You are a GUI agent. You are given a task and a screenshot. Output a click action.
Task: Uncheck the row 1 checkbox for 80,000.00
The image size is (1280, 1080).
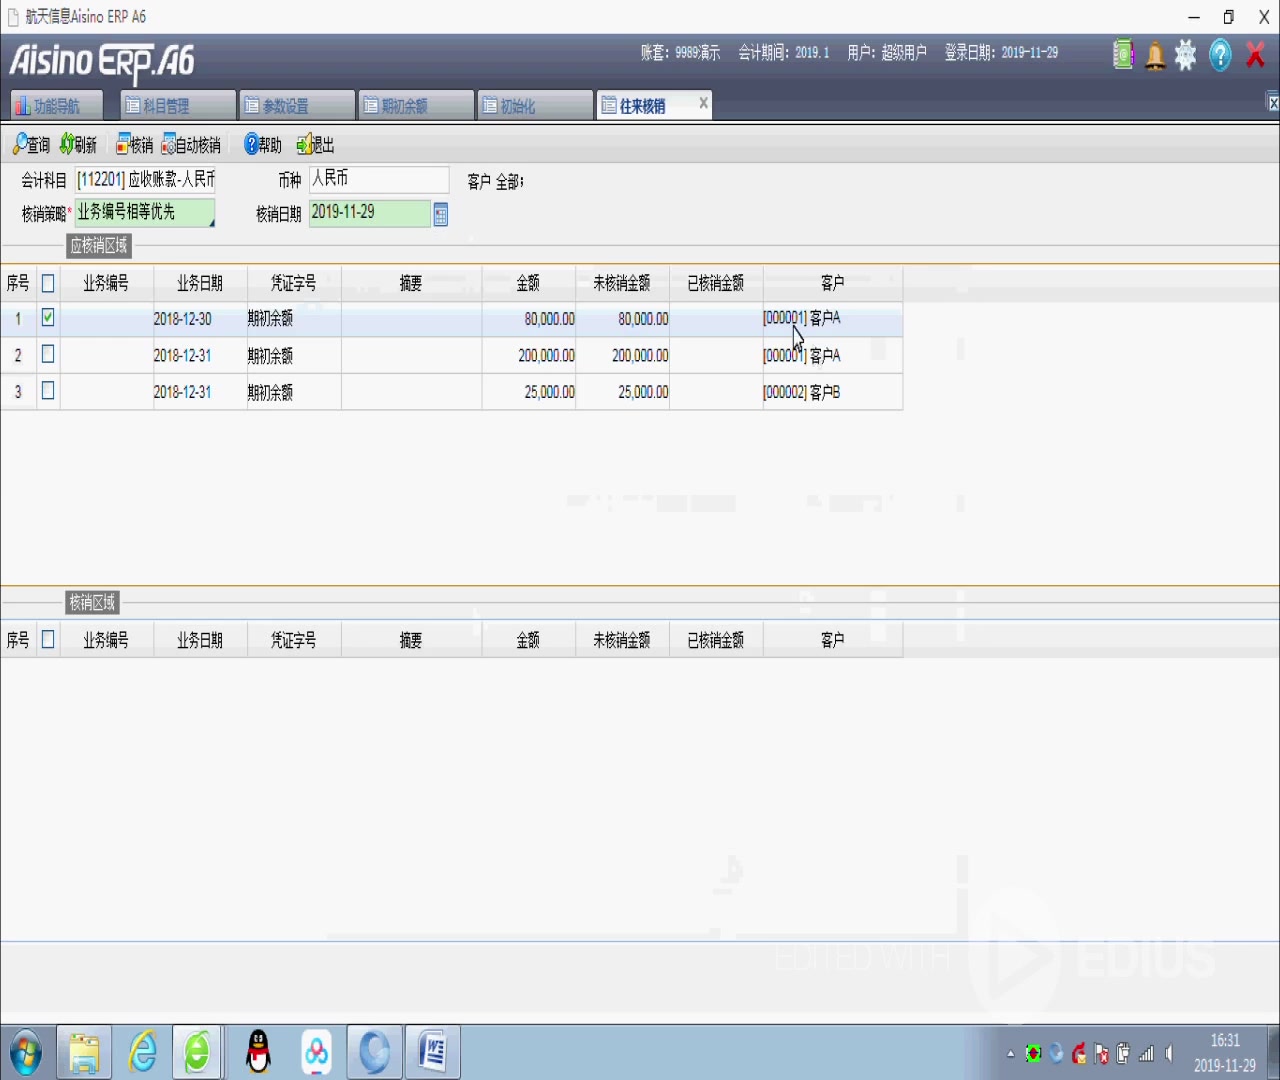[48, 318]
